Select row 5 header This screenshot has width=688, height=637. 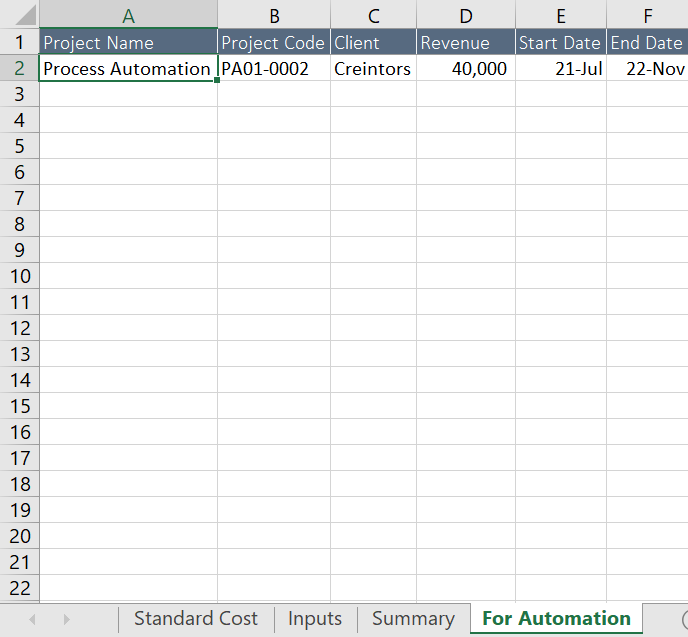pos(19,146)
